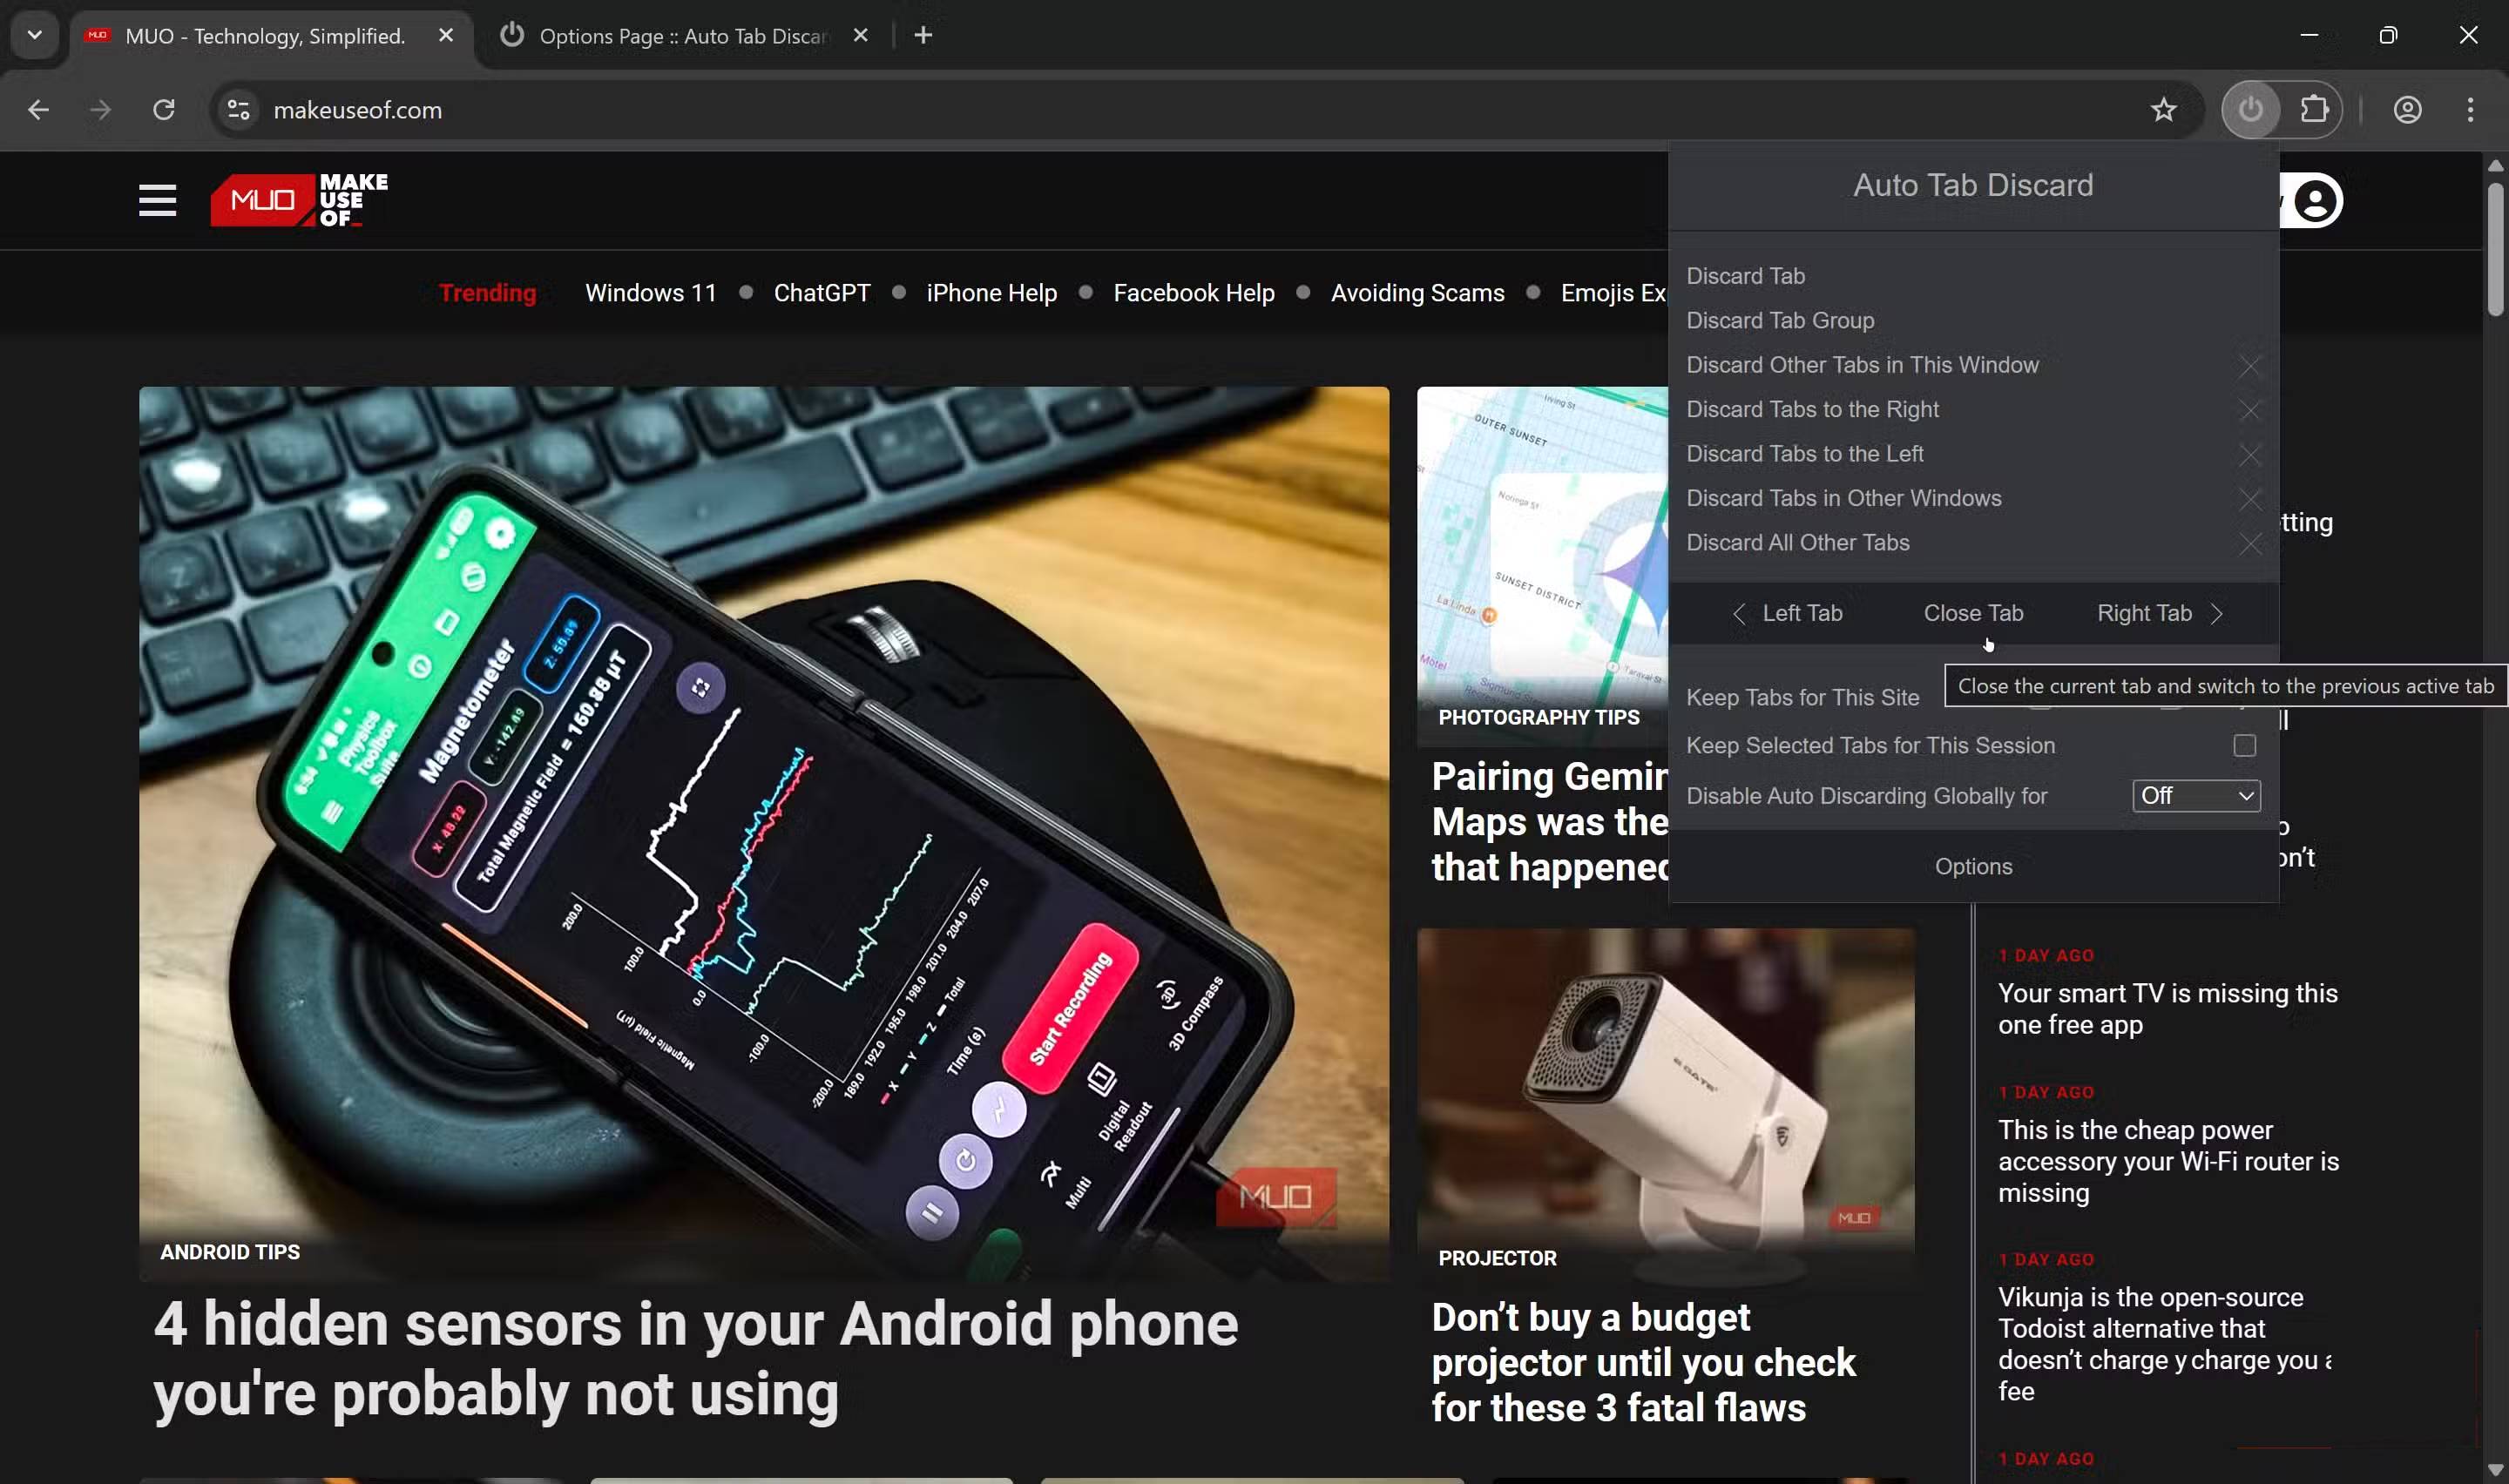Toggle the Keep Tabs for This Site option
2509x1484 pixels.
[x=2245, y=697]
